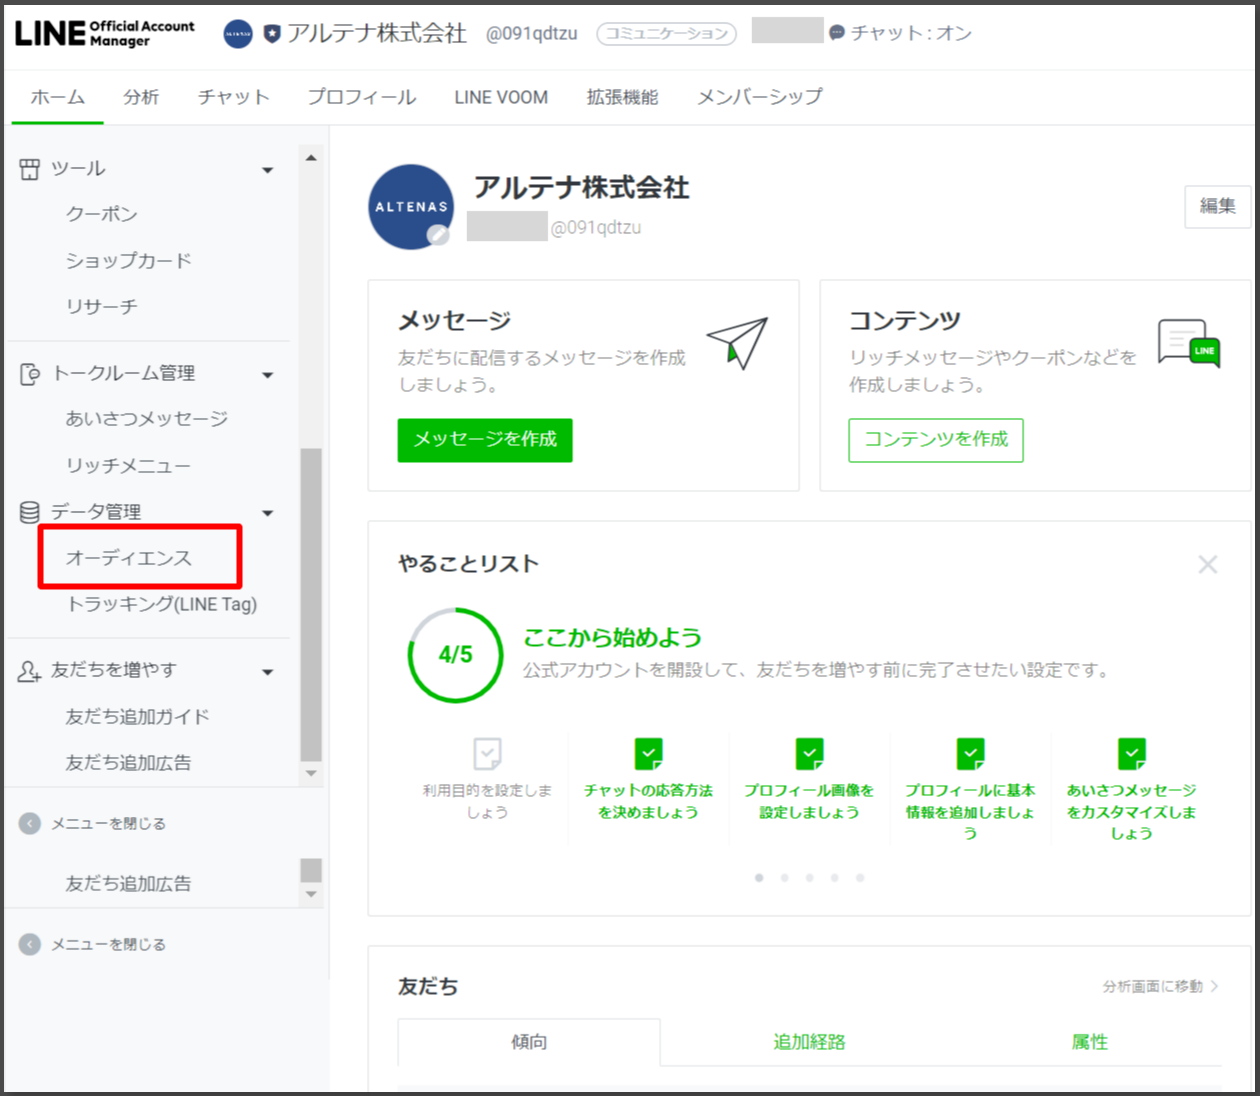This screenshot has height=1096, width=1260.
Task: Click the 4/5 progress circle
Action: point(455,655)
